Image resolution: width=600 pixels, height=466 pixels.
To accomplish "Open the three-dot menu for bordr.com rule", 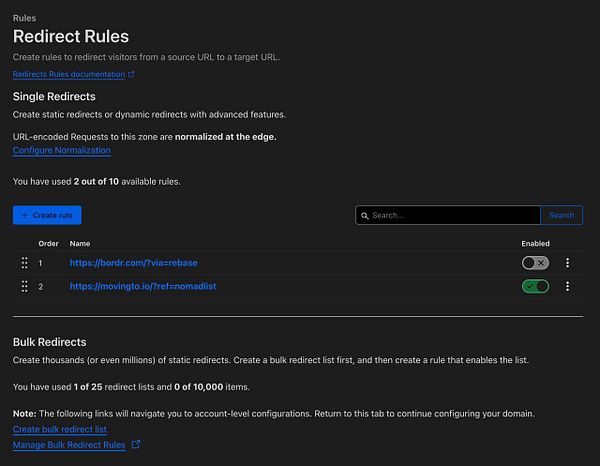I will click(x=567, y=263).
